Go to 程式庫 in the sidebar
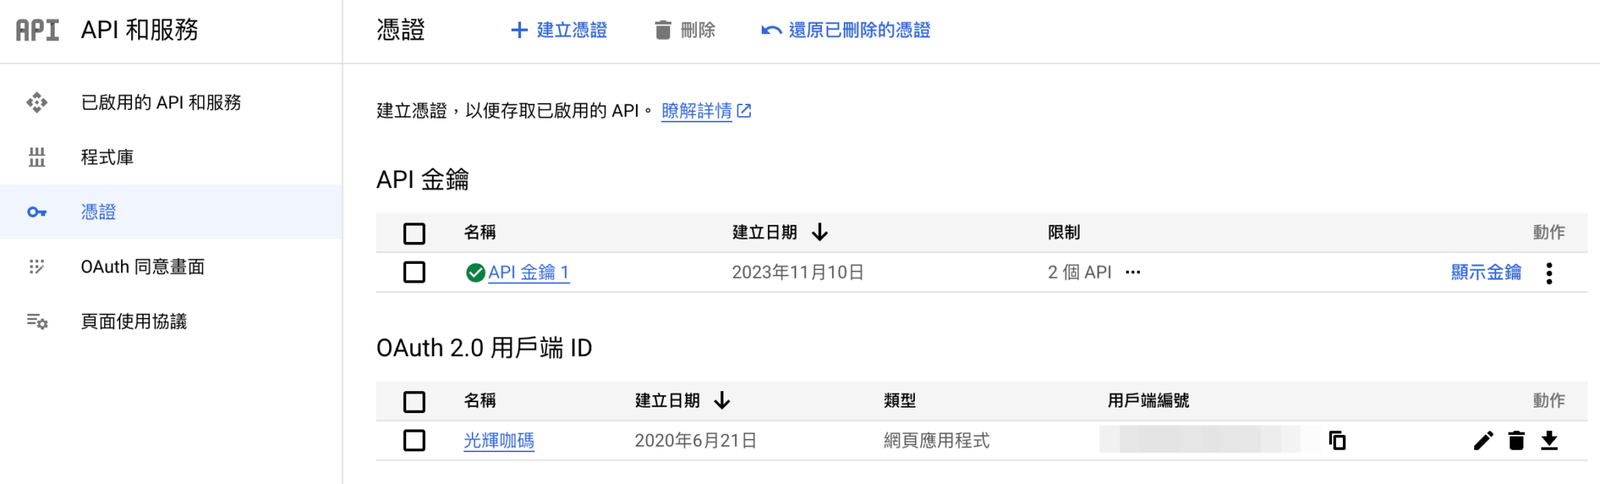1600x484 pixels. (107, 157)
